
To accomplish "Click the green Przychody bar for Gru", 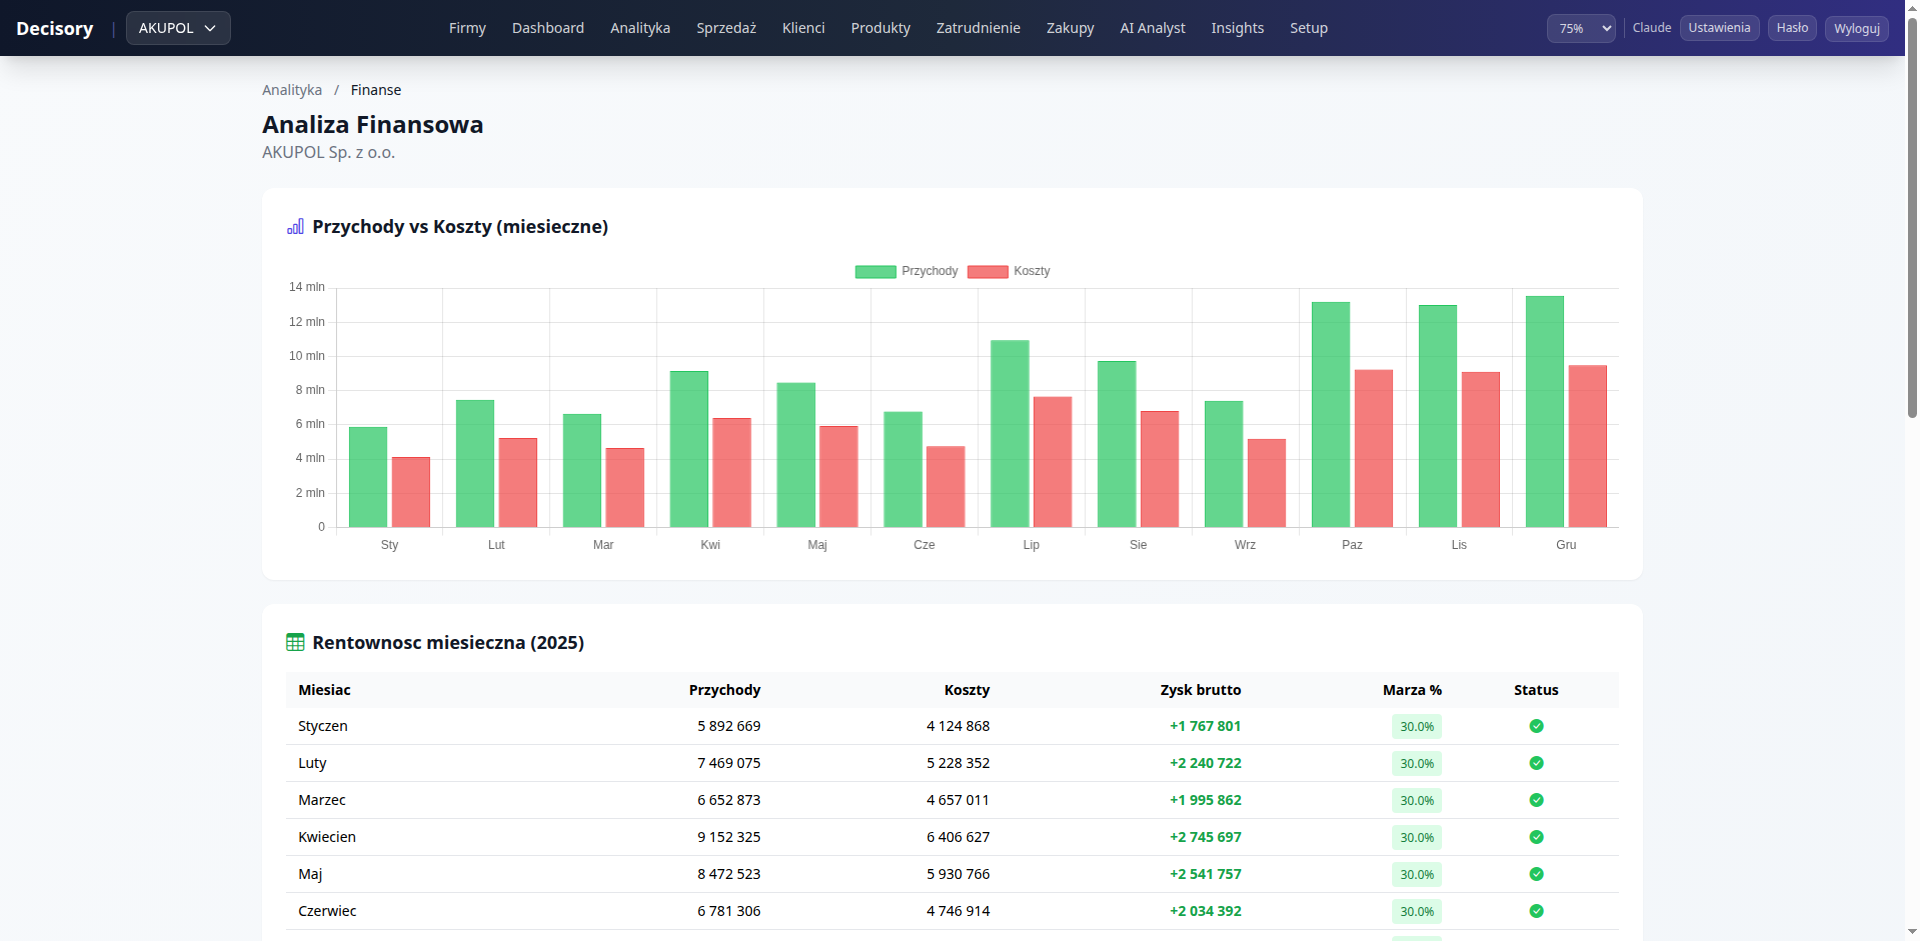I will (x=1544, y=411).
